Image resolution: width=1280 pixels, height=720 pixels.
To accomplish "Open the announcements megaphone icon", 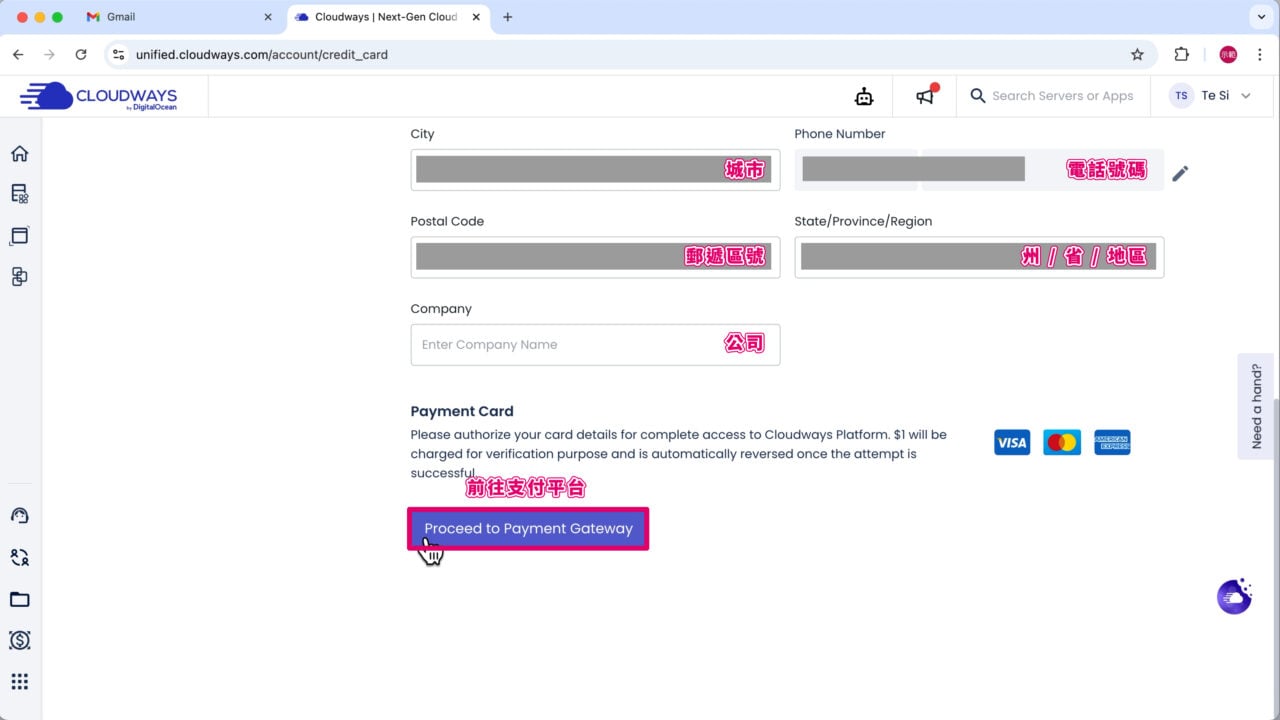I will [926, 96].
